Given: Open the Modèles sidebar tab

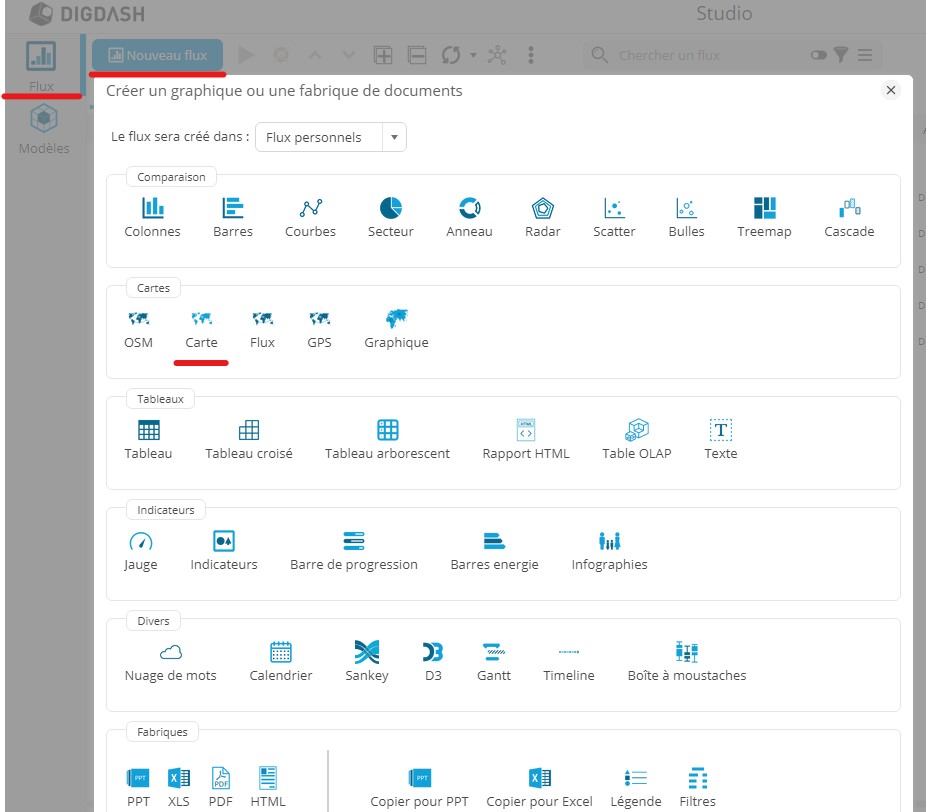Looking at the screenshot, I should 44,130.
